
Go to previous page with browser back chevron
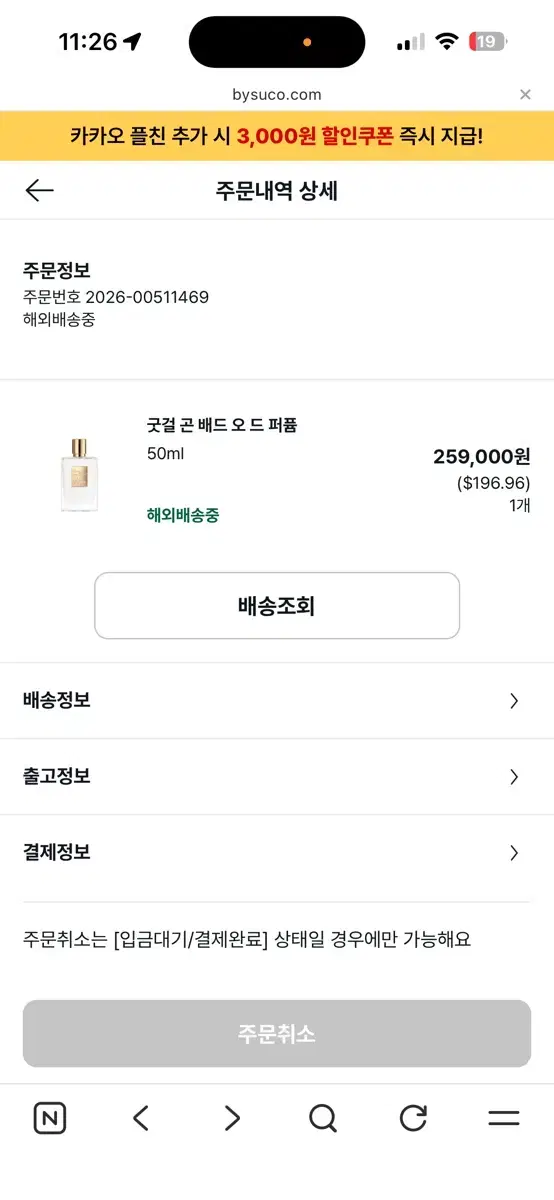141,1118
